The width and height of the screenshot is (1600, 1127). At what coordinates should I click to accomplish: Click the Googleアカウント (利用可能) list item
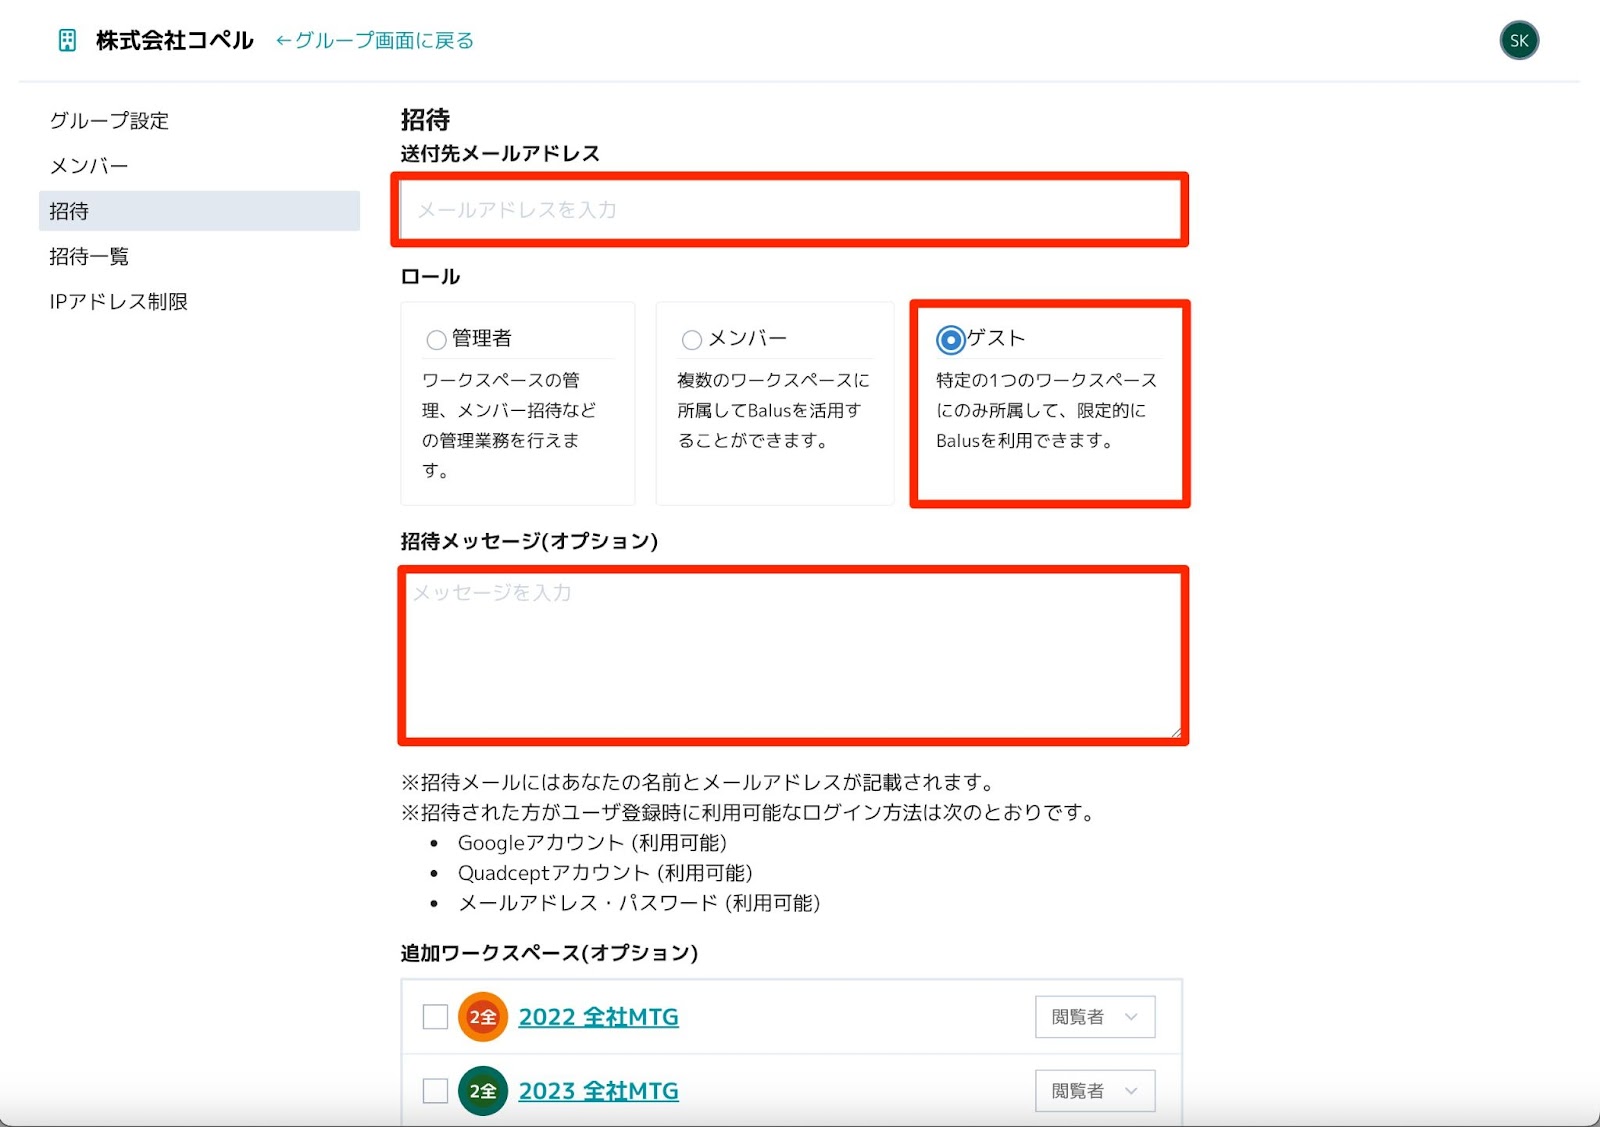(592, 843)
